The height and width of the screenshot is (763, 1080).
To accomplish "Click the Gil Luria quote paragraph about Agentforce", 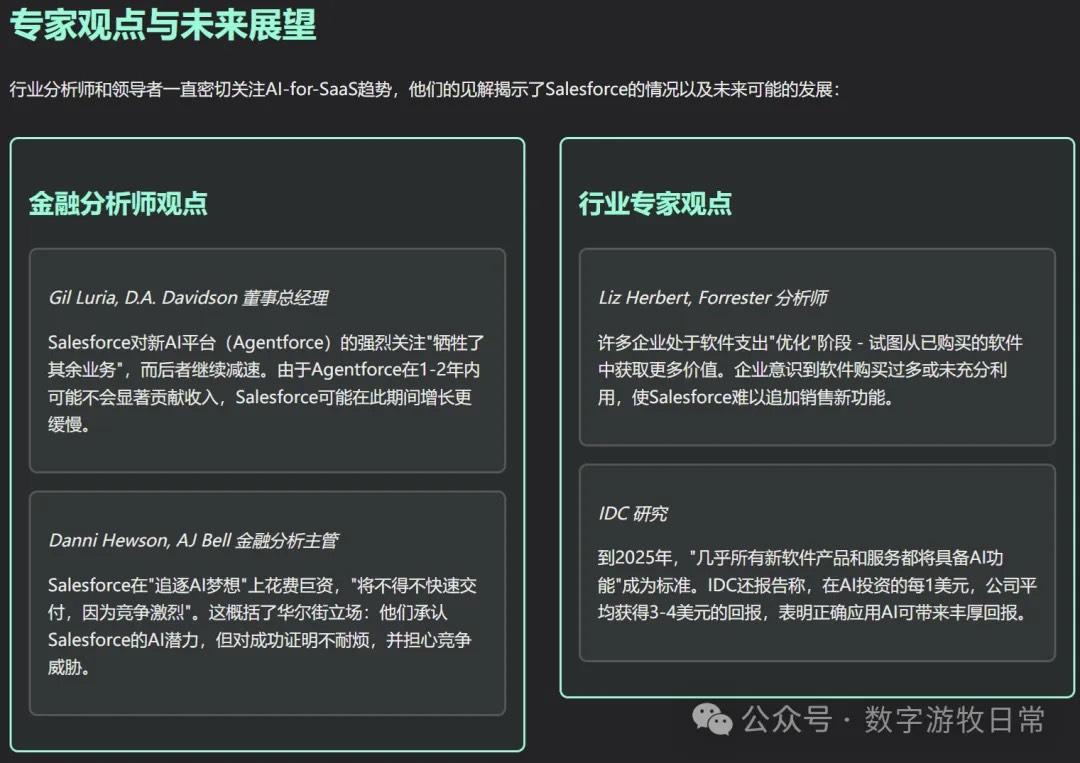I will pos(266,384).
